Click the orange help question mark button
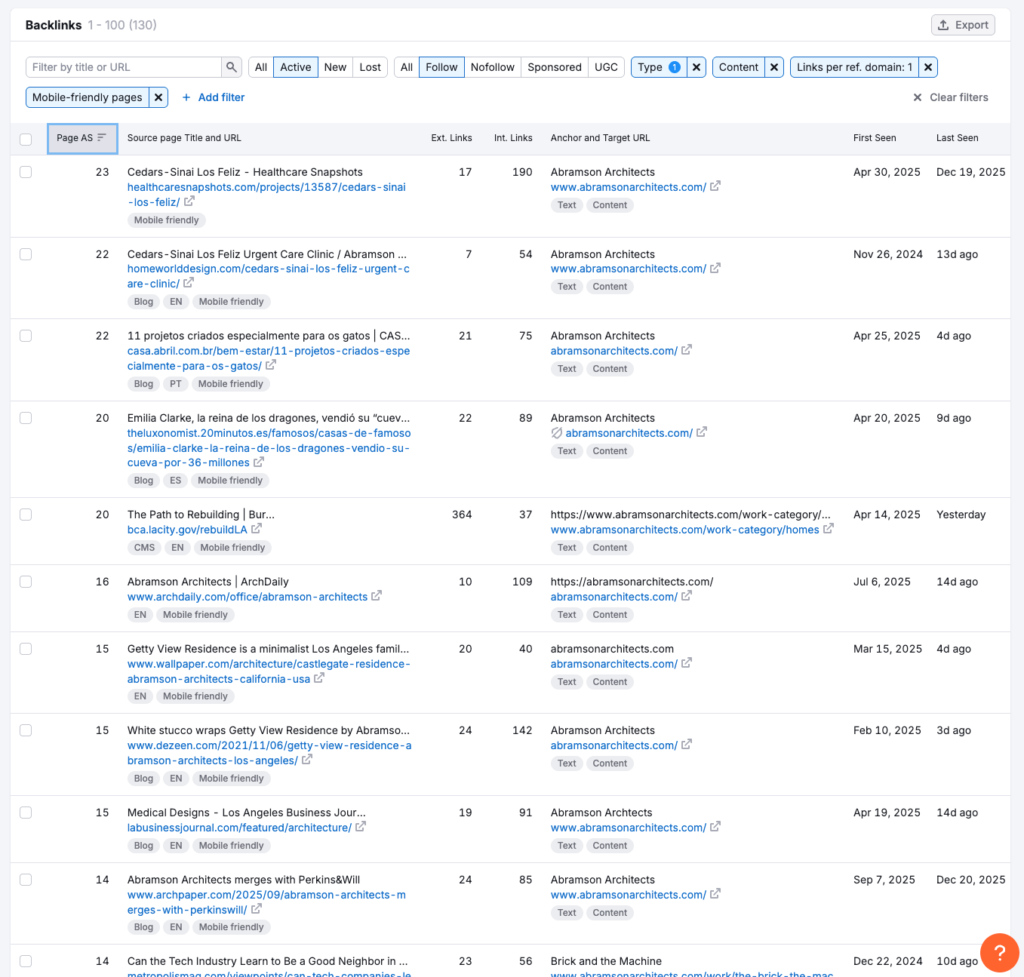This screenshot has width=1024, height=977. (999, 952)
